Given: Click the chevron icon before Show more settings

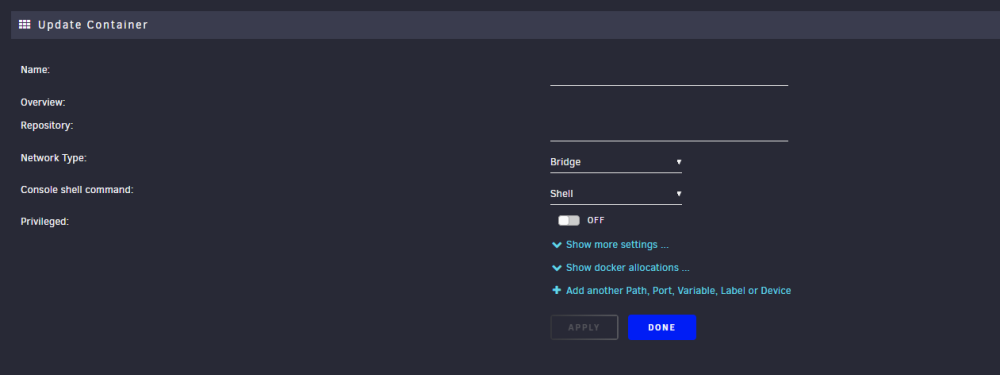Looking at the screenshot, I should click(557, 245).
